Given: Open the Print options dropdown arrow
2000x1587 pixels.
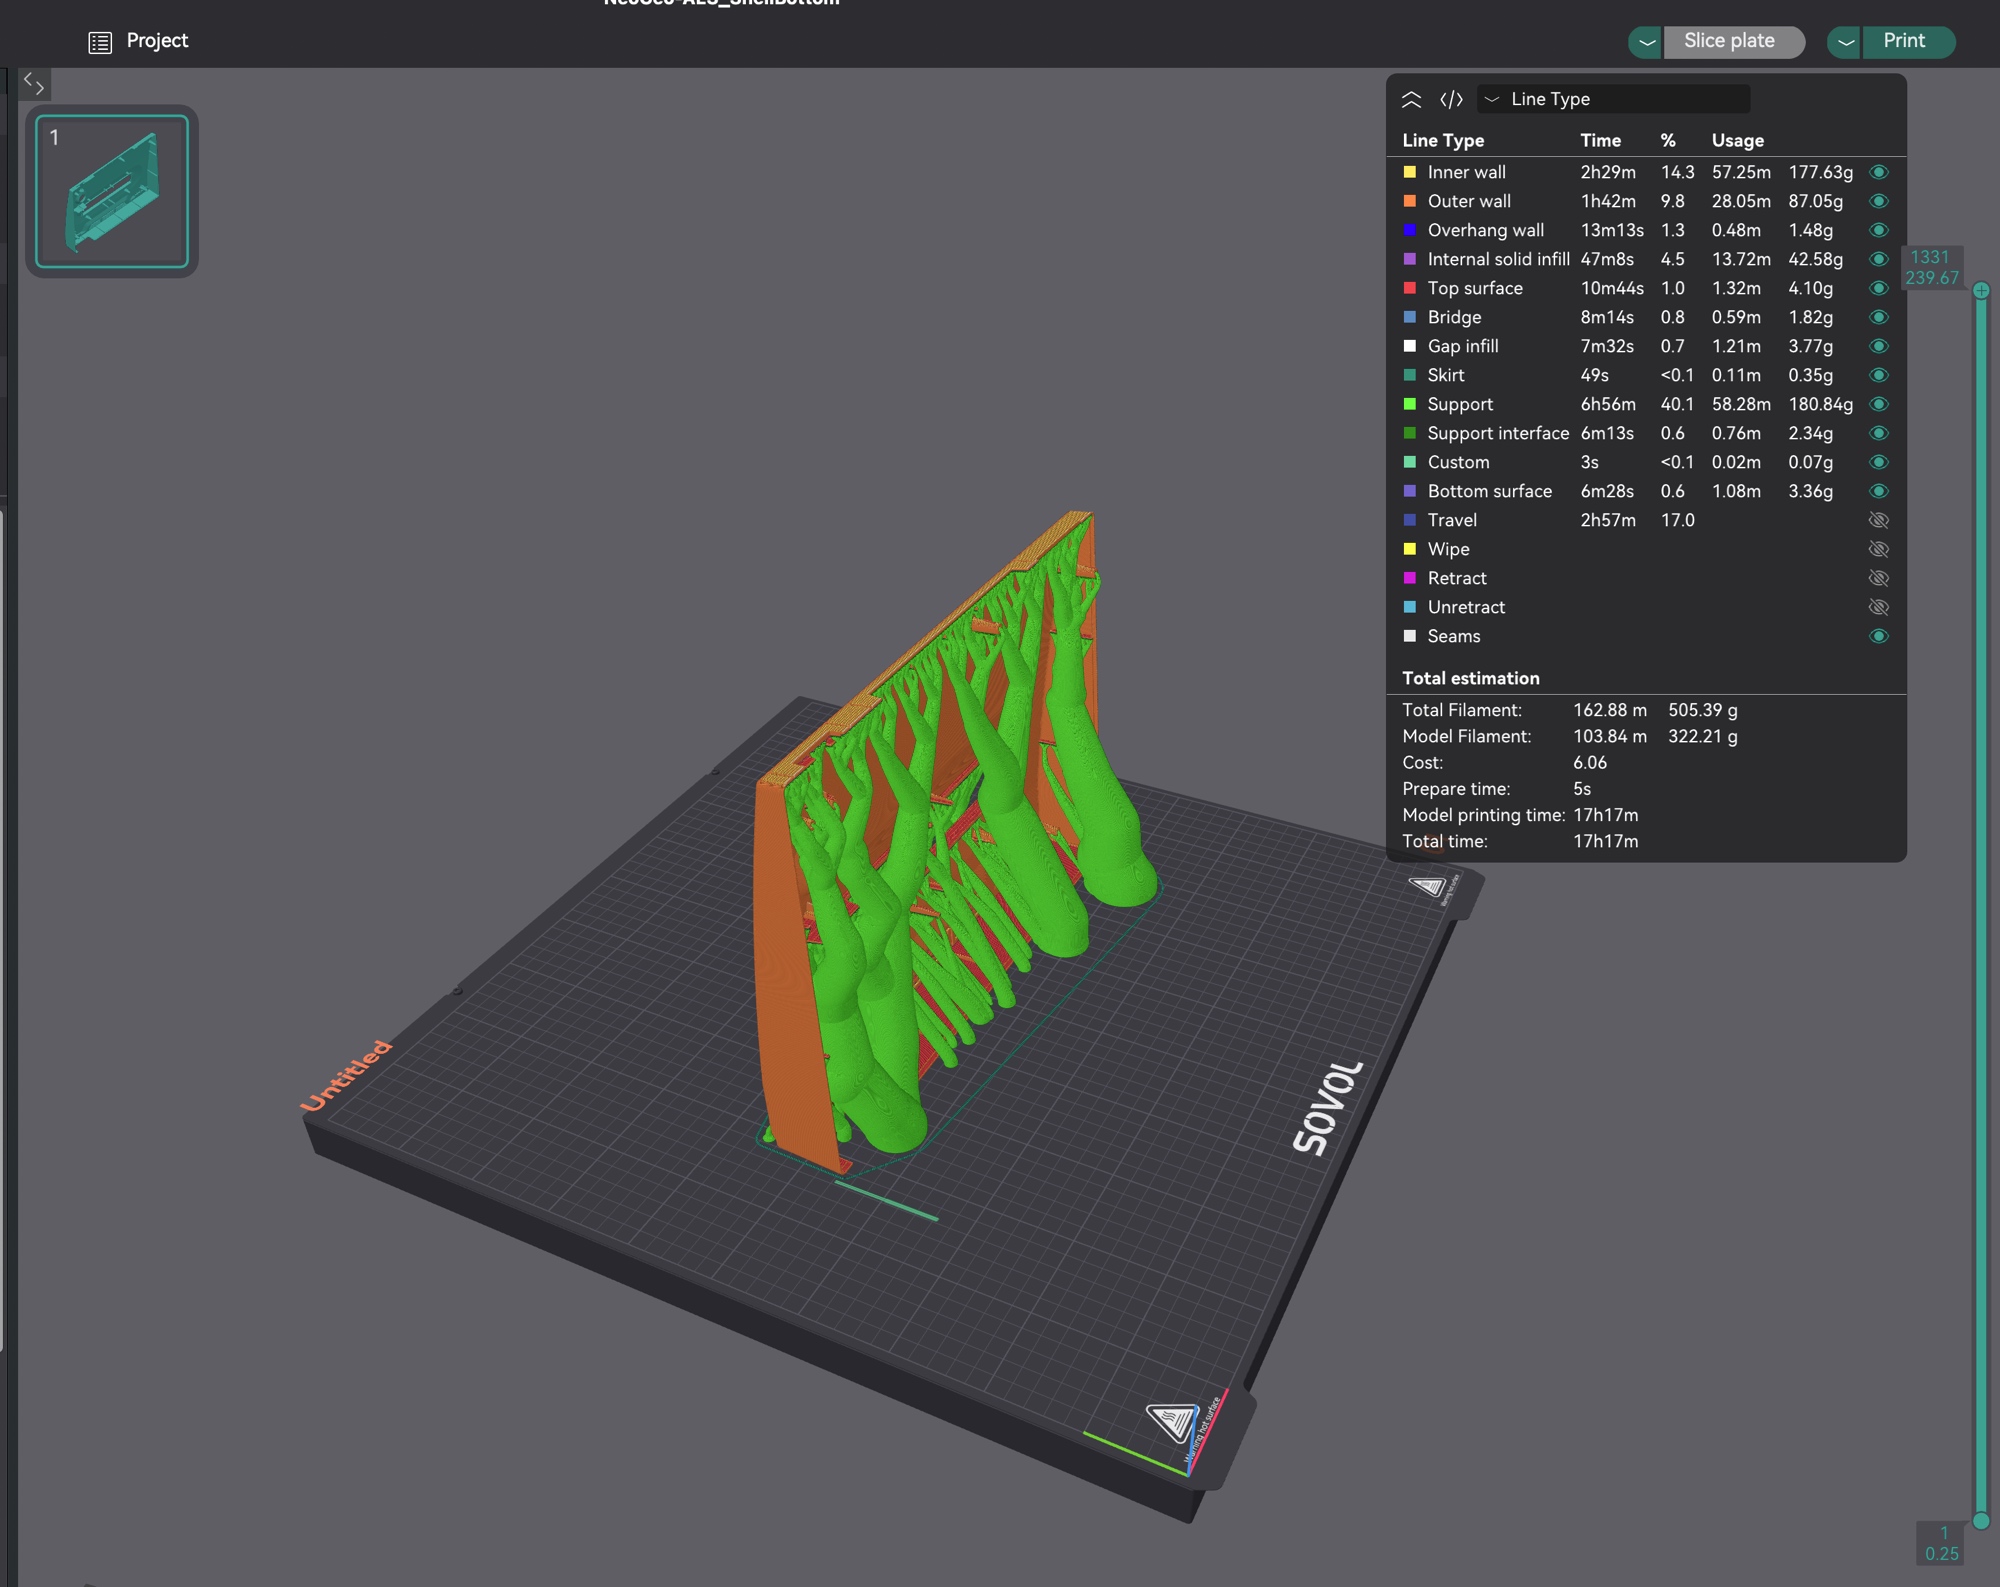Looking at the screenshot, I should pyautogui.click(x=1844, y=42).
